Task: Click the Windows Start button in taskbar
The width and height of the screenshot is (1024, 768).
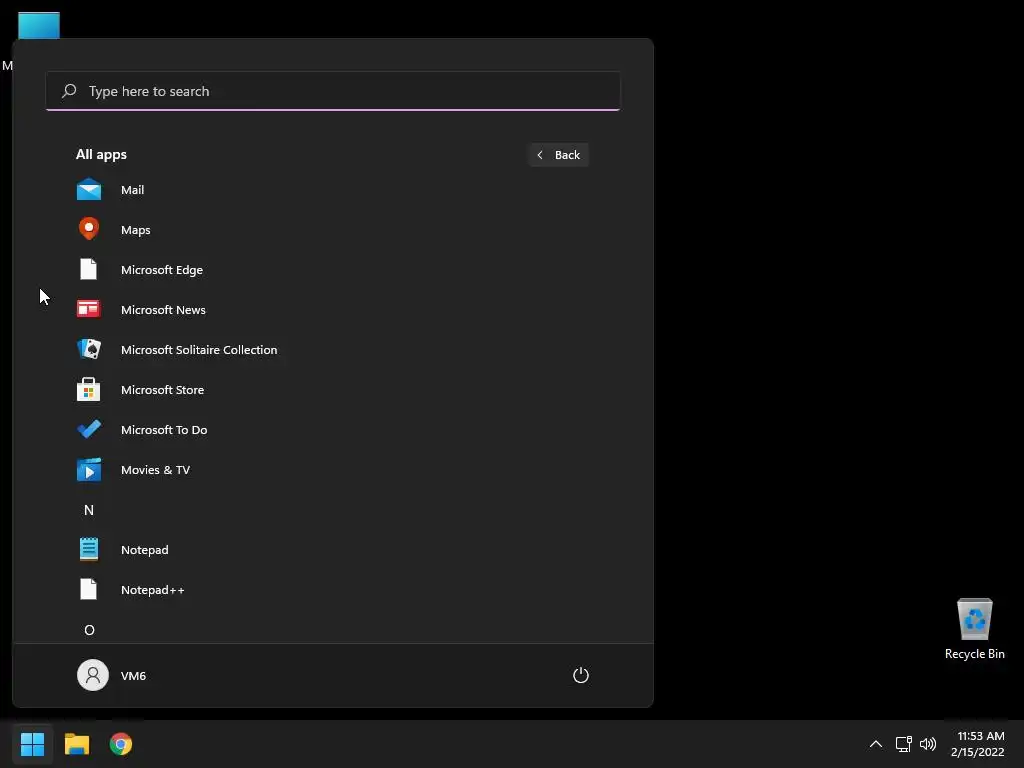Action: coord(32,744)
